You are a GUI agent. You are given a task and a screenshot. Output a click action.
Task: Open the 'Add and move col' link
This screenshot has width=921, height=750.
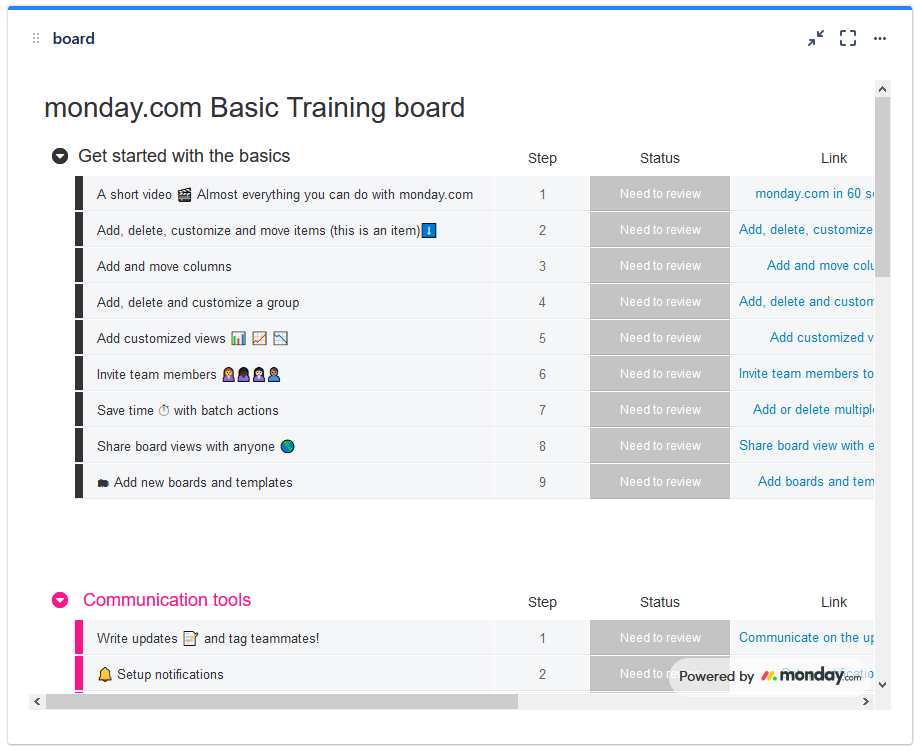(820, 265)
